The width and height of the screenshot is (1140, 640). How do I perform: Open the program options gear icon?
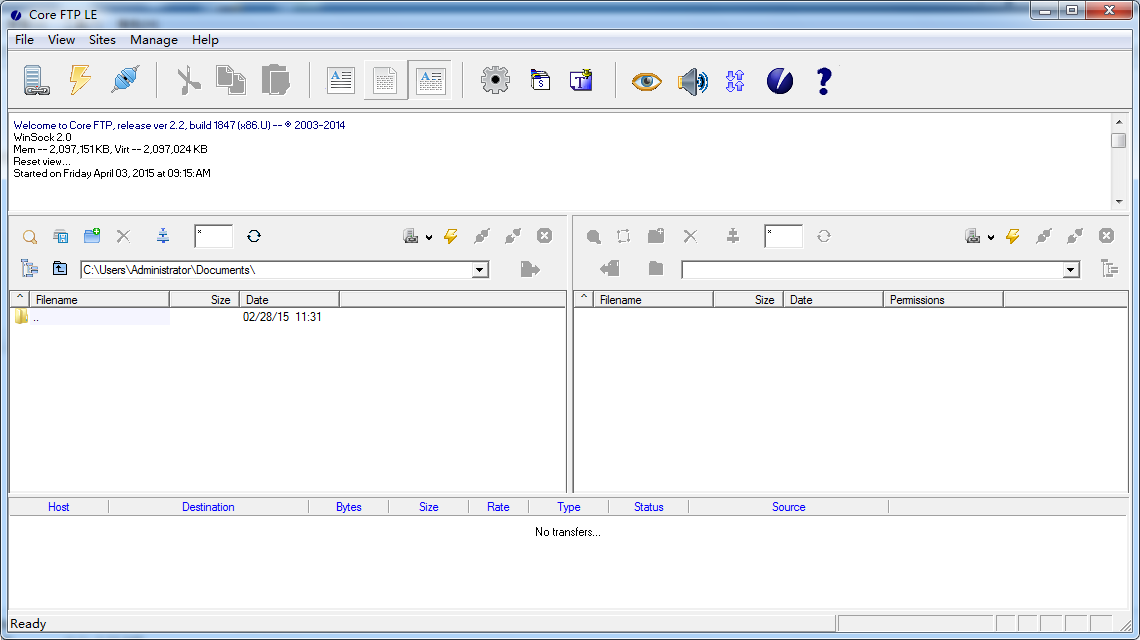click(x=494, y=80)
